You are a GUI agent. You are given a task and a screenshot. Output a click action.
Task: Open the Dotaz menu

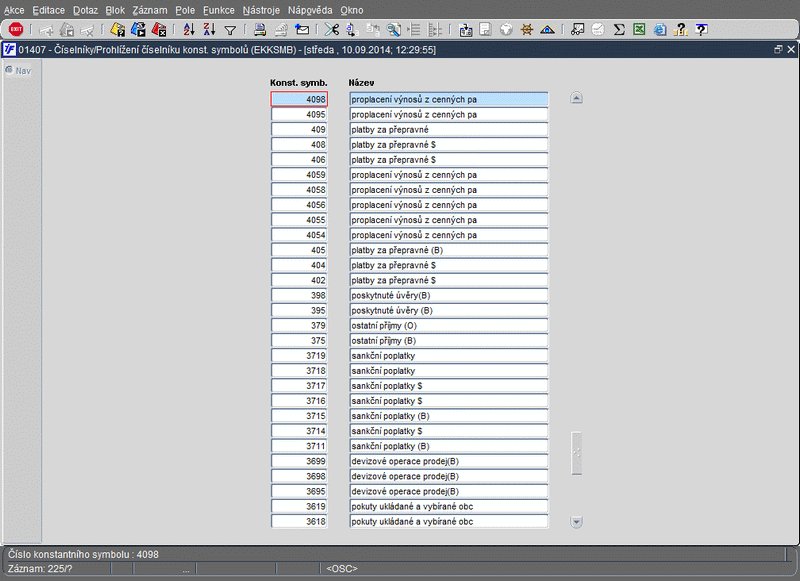click(85, 10)
